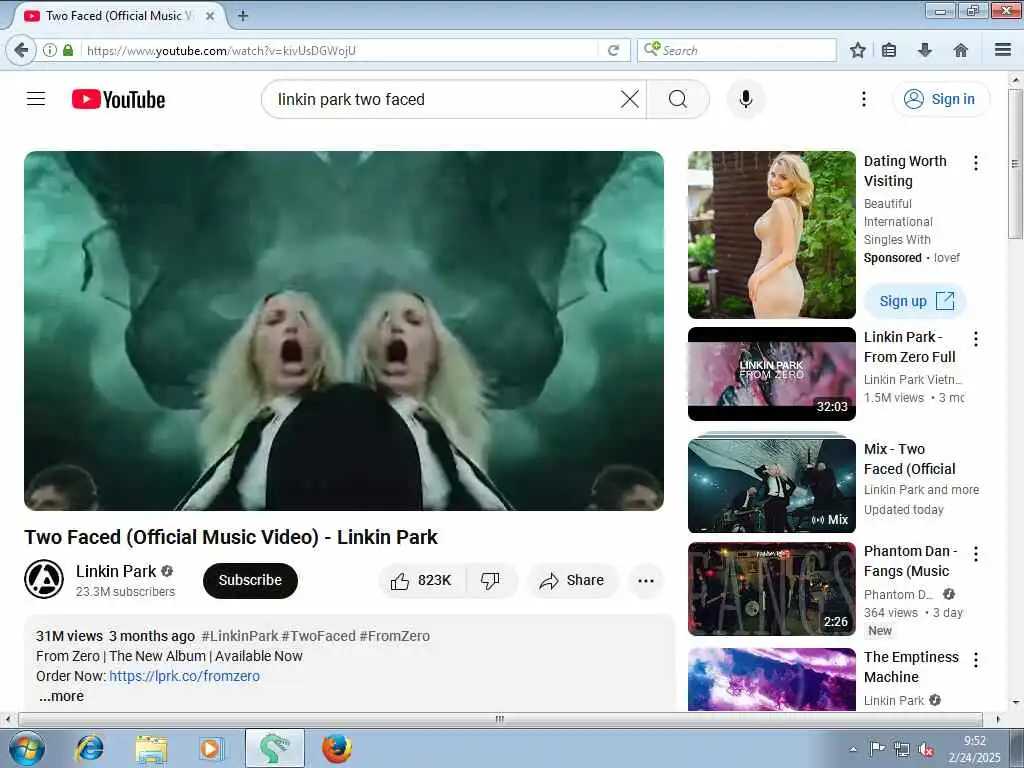Viewport: 1024px width, 768px height.
Task: Click The Emptiness Machine title
Action: [x=911, y=667]
